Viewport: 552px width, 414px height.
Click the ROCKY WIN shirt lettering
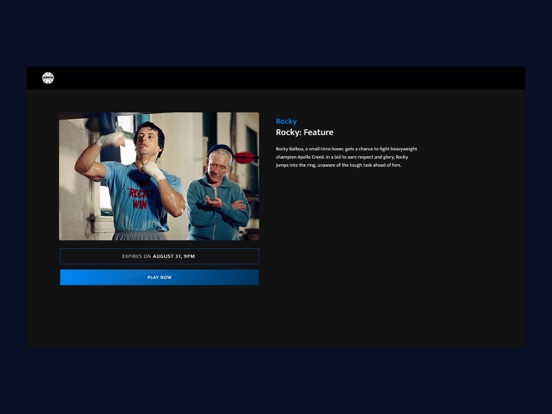point(140,196)
